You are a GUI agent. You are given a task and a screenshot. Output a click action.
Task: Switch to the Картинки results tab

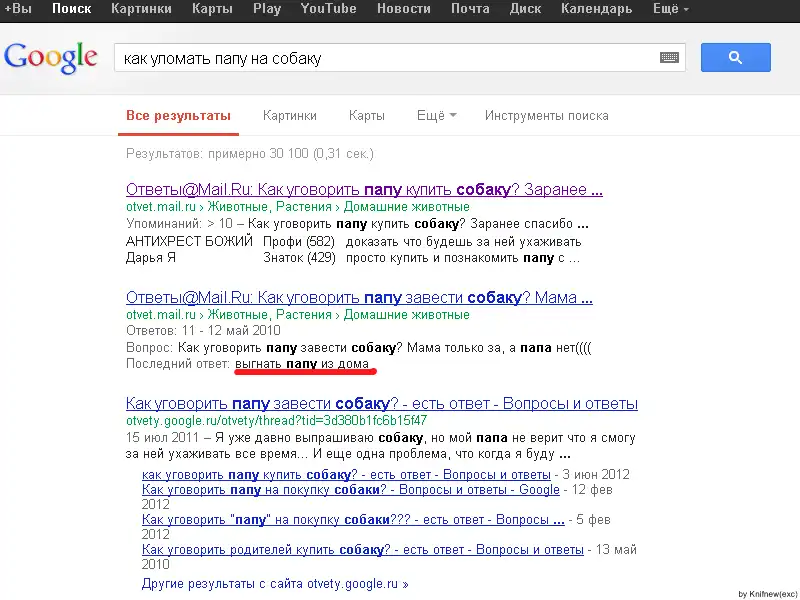click(289, 116)
